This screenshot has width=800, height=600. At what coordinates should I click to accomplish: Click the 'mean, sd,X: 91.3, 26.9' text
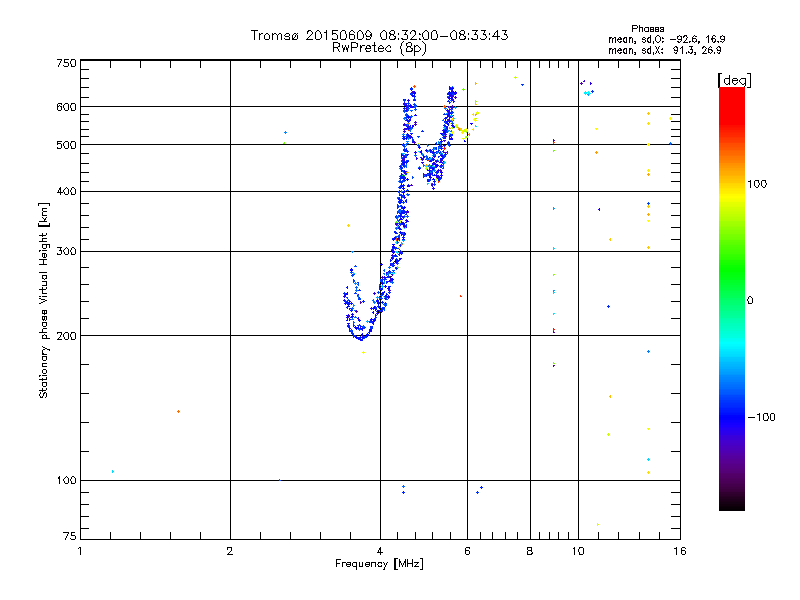click(x=664, y=51)
